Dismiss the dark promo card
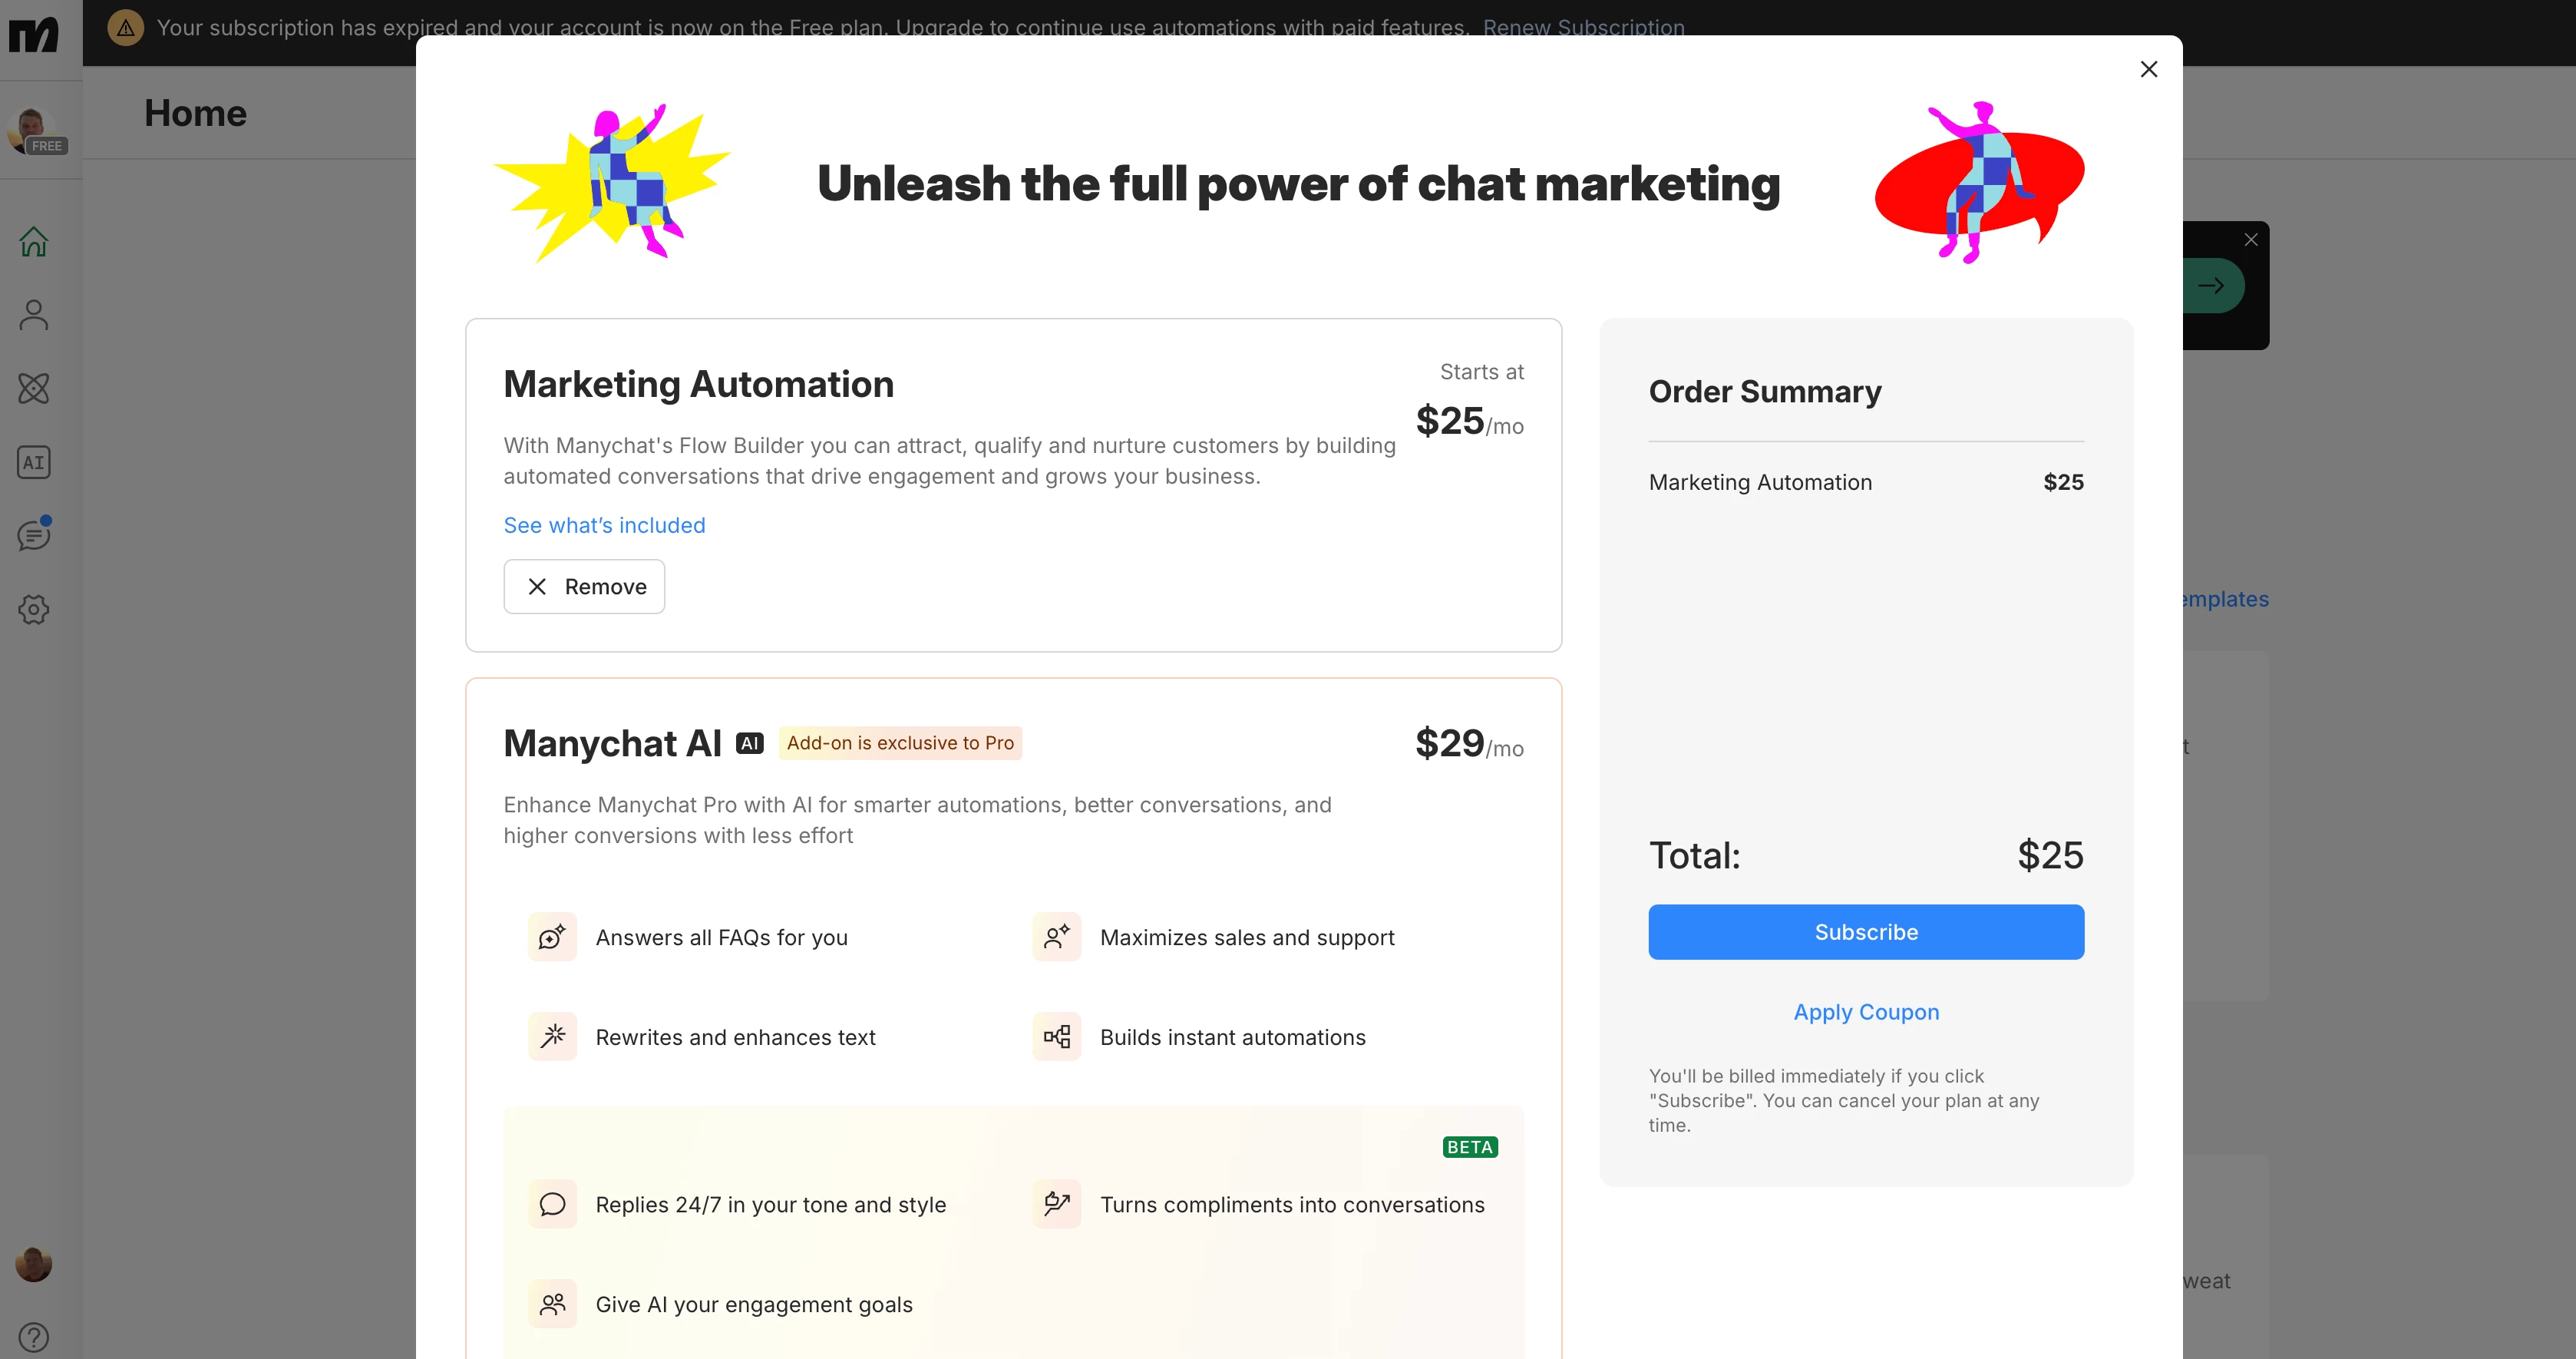 (x=2251, y=240)
